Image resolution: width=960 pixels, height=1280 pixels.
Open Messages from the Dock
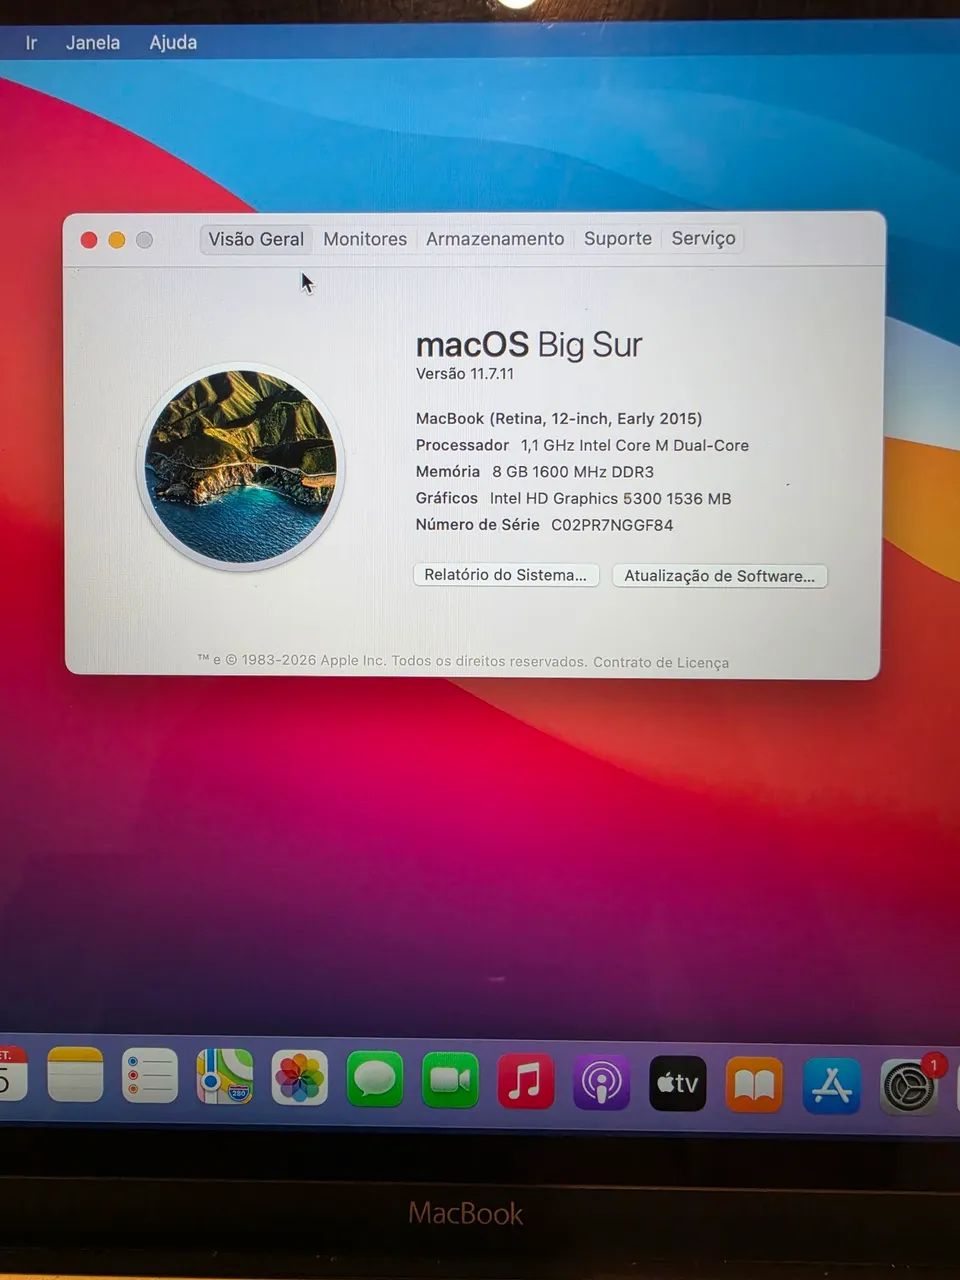(375, 1079)
